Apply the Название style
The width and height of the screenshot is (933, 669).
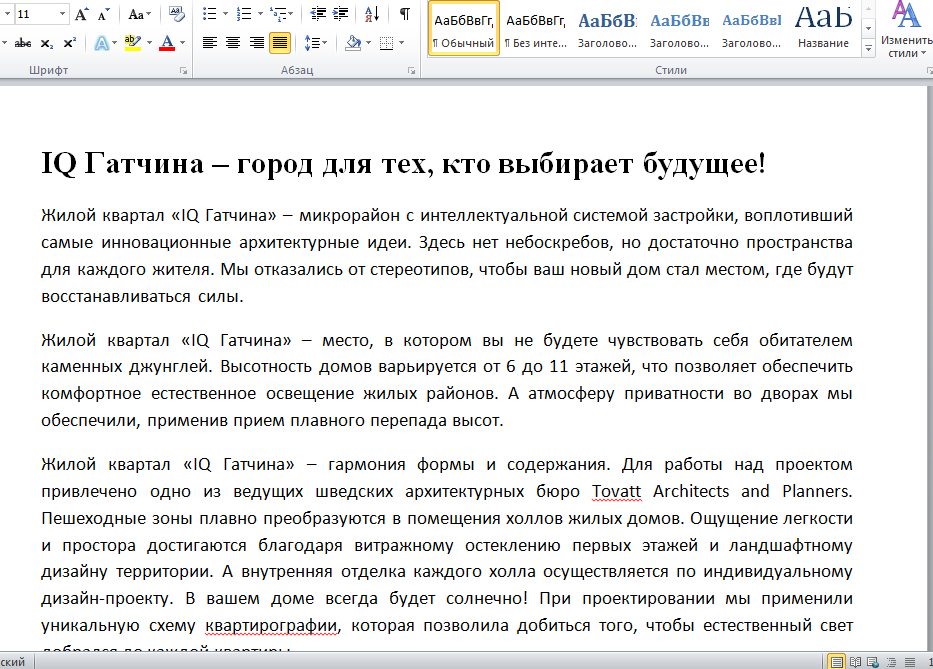[x=824, y=28]
